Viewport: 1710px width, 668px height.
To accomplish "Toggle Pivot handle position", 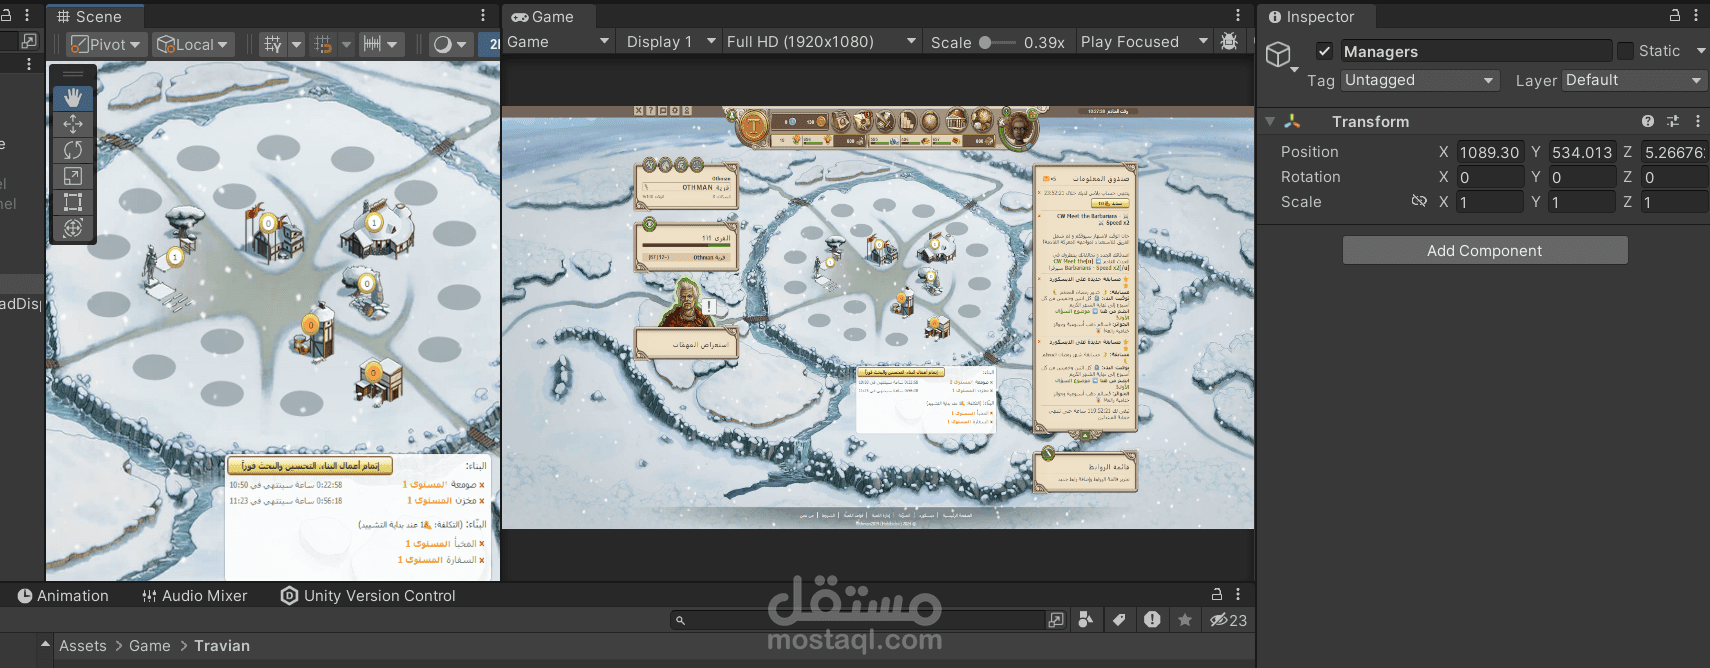I will [x=107, y=44].
